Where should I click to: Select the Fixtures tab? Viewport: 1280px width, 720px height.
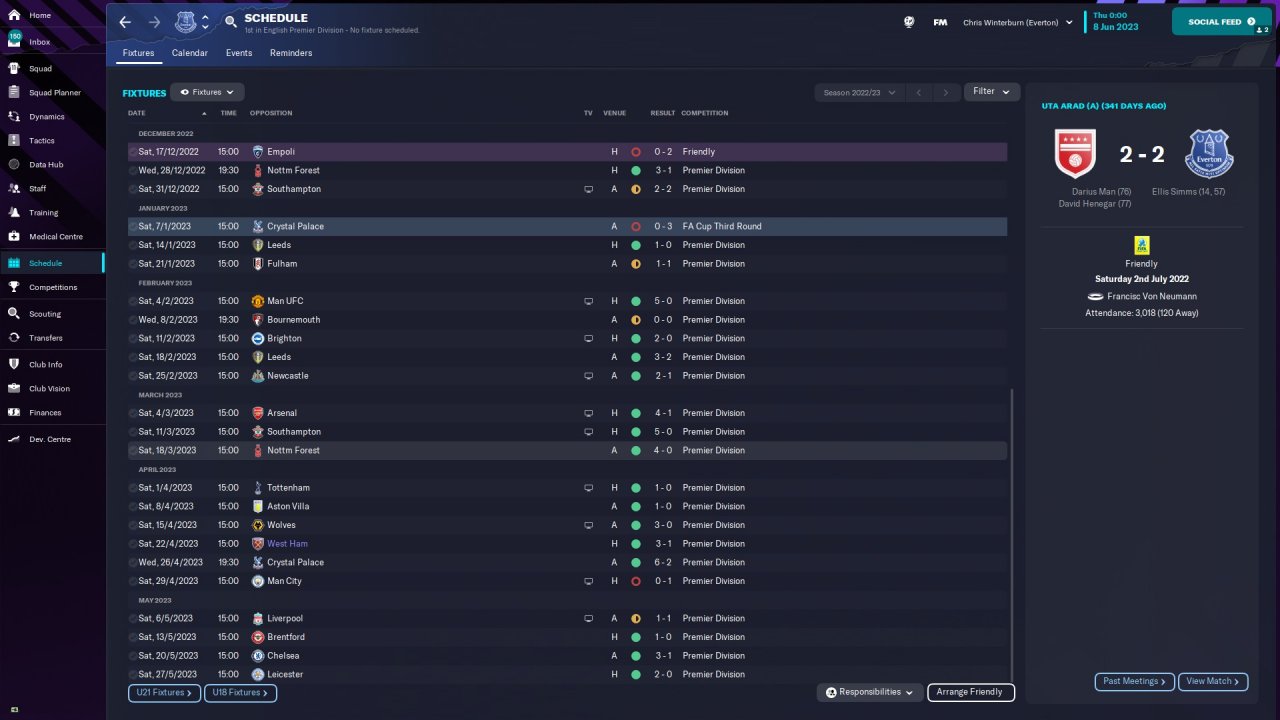139,53
